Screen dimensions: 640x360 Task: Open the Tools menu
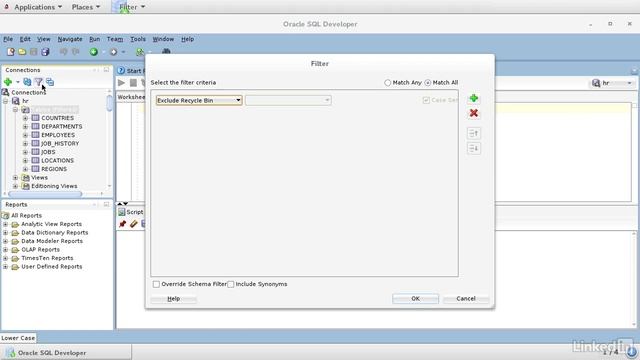[x=138, y=39]
